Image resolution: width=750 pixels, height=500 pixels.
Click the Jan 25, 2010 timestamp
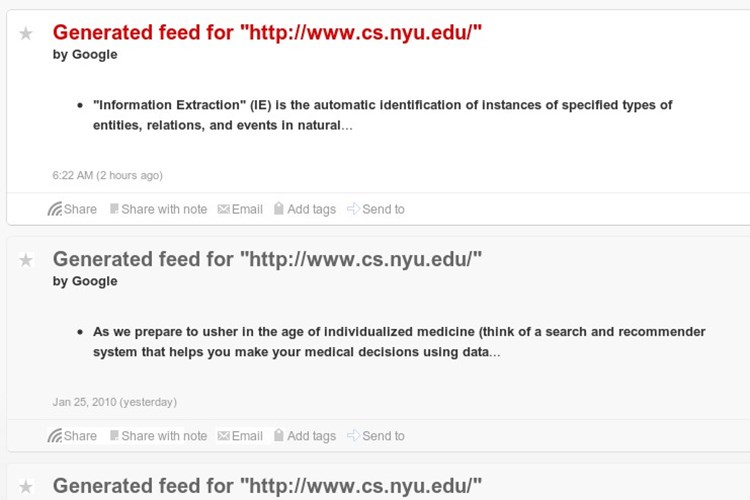pos(115,402)
